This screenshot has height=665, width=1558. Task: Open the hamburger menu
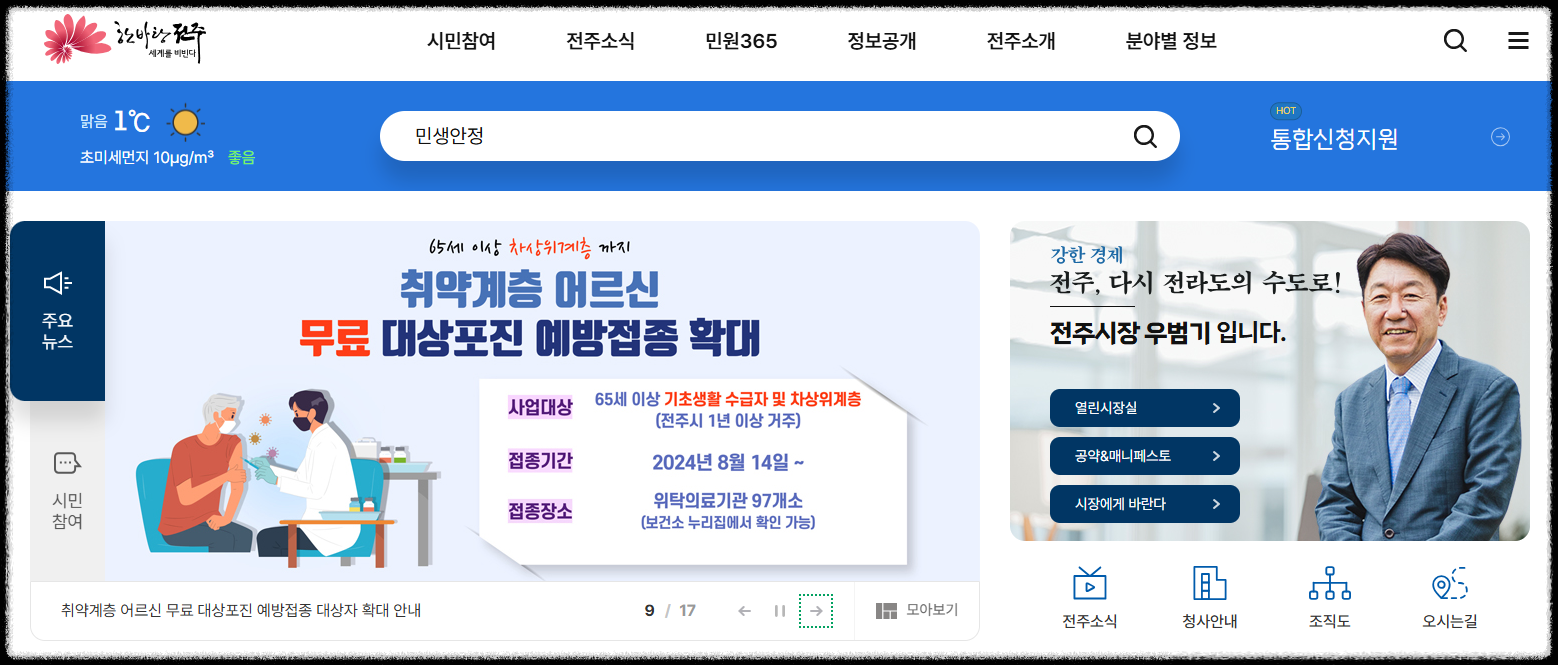click(1518, 40)
